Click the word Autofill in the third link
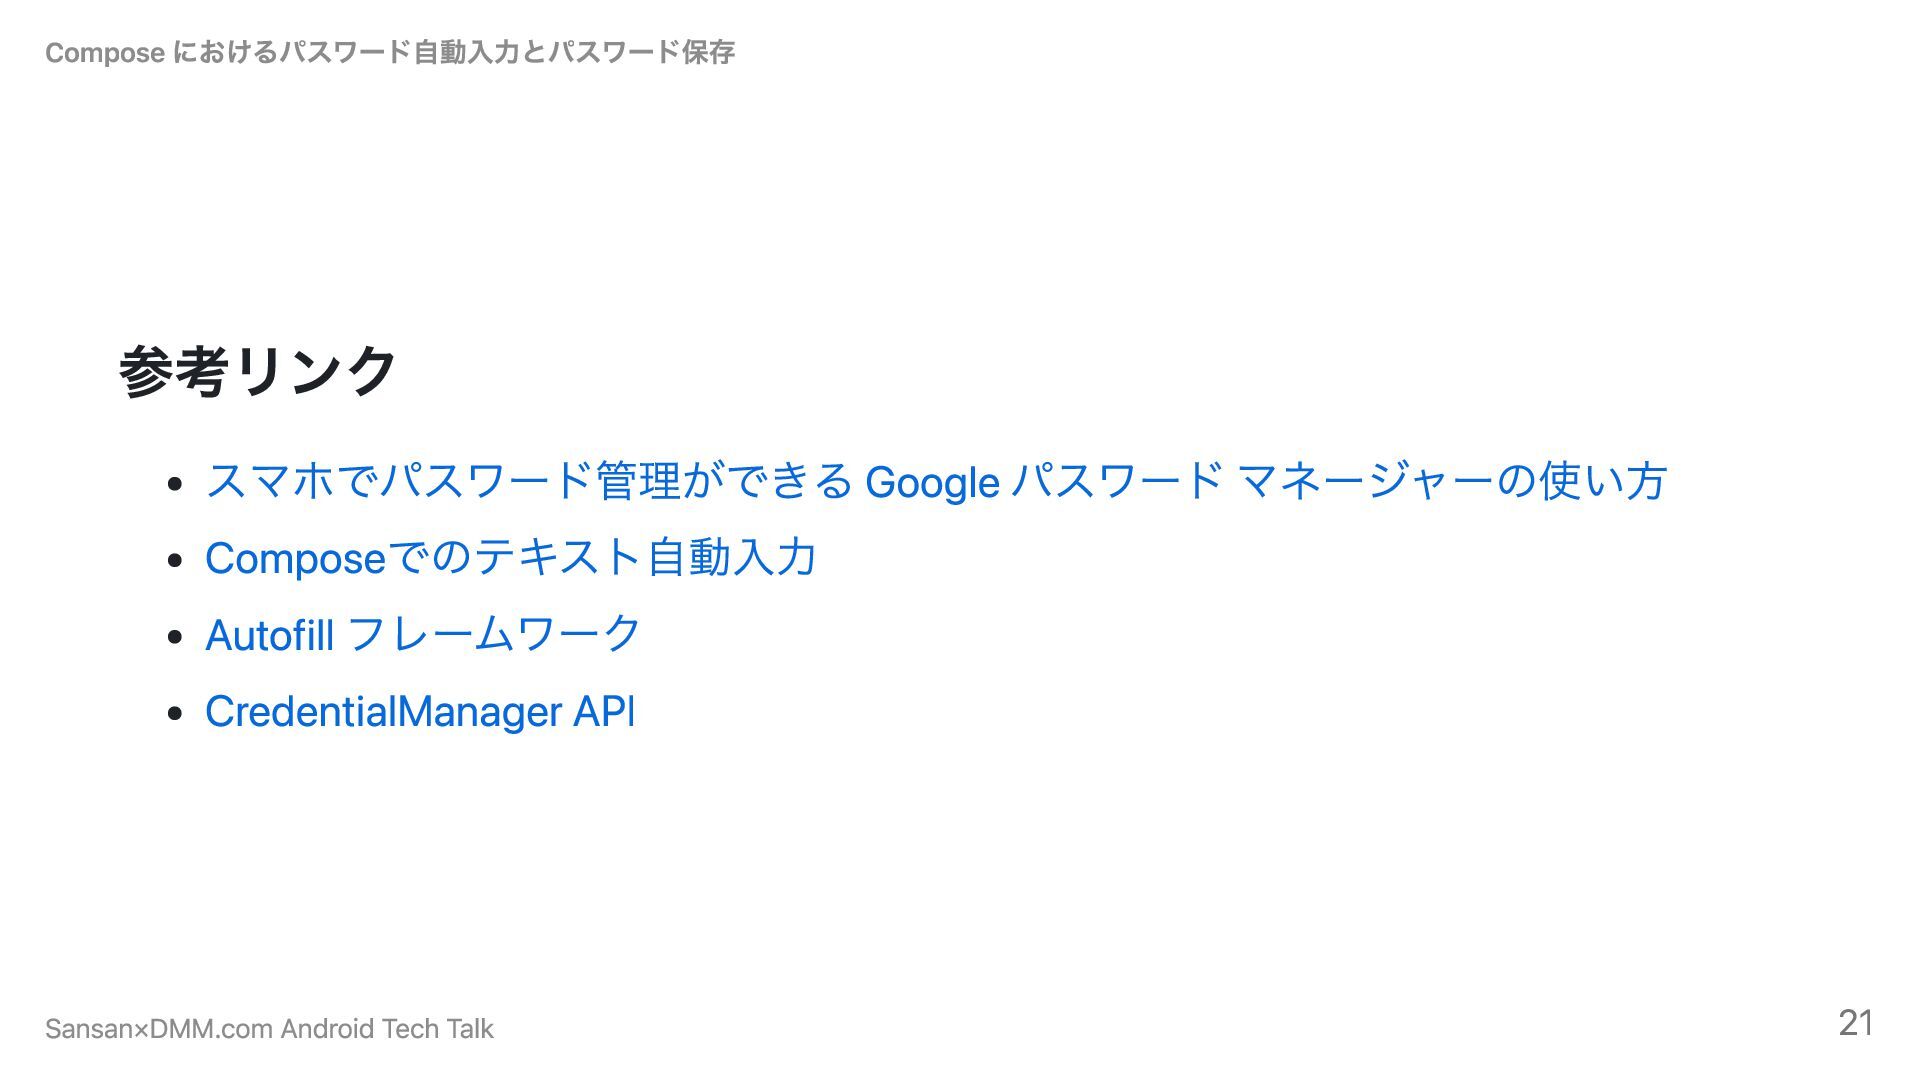The image size is (1920, 1080). [268, 636]
